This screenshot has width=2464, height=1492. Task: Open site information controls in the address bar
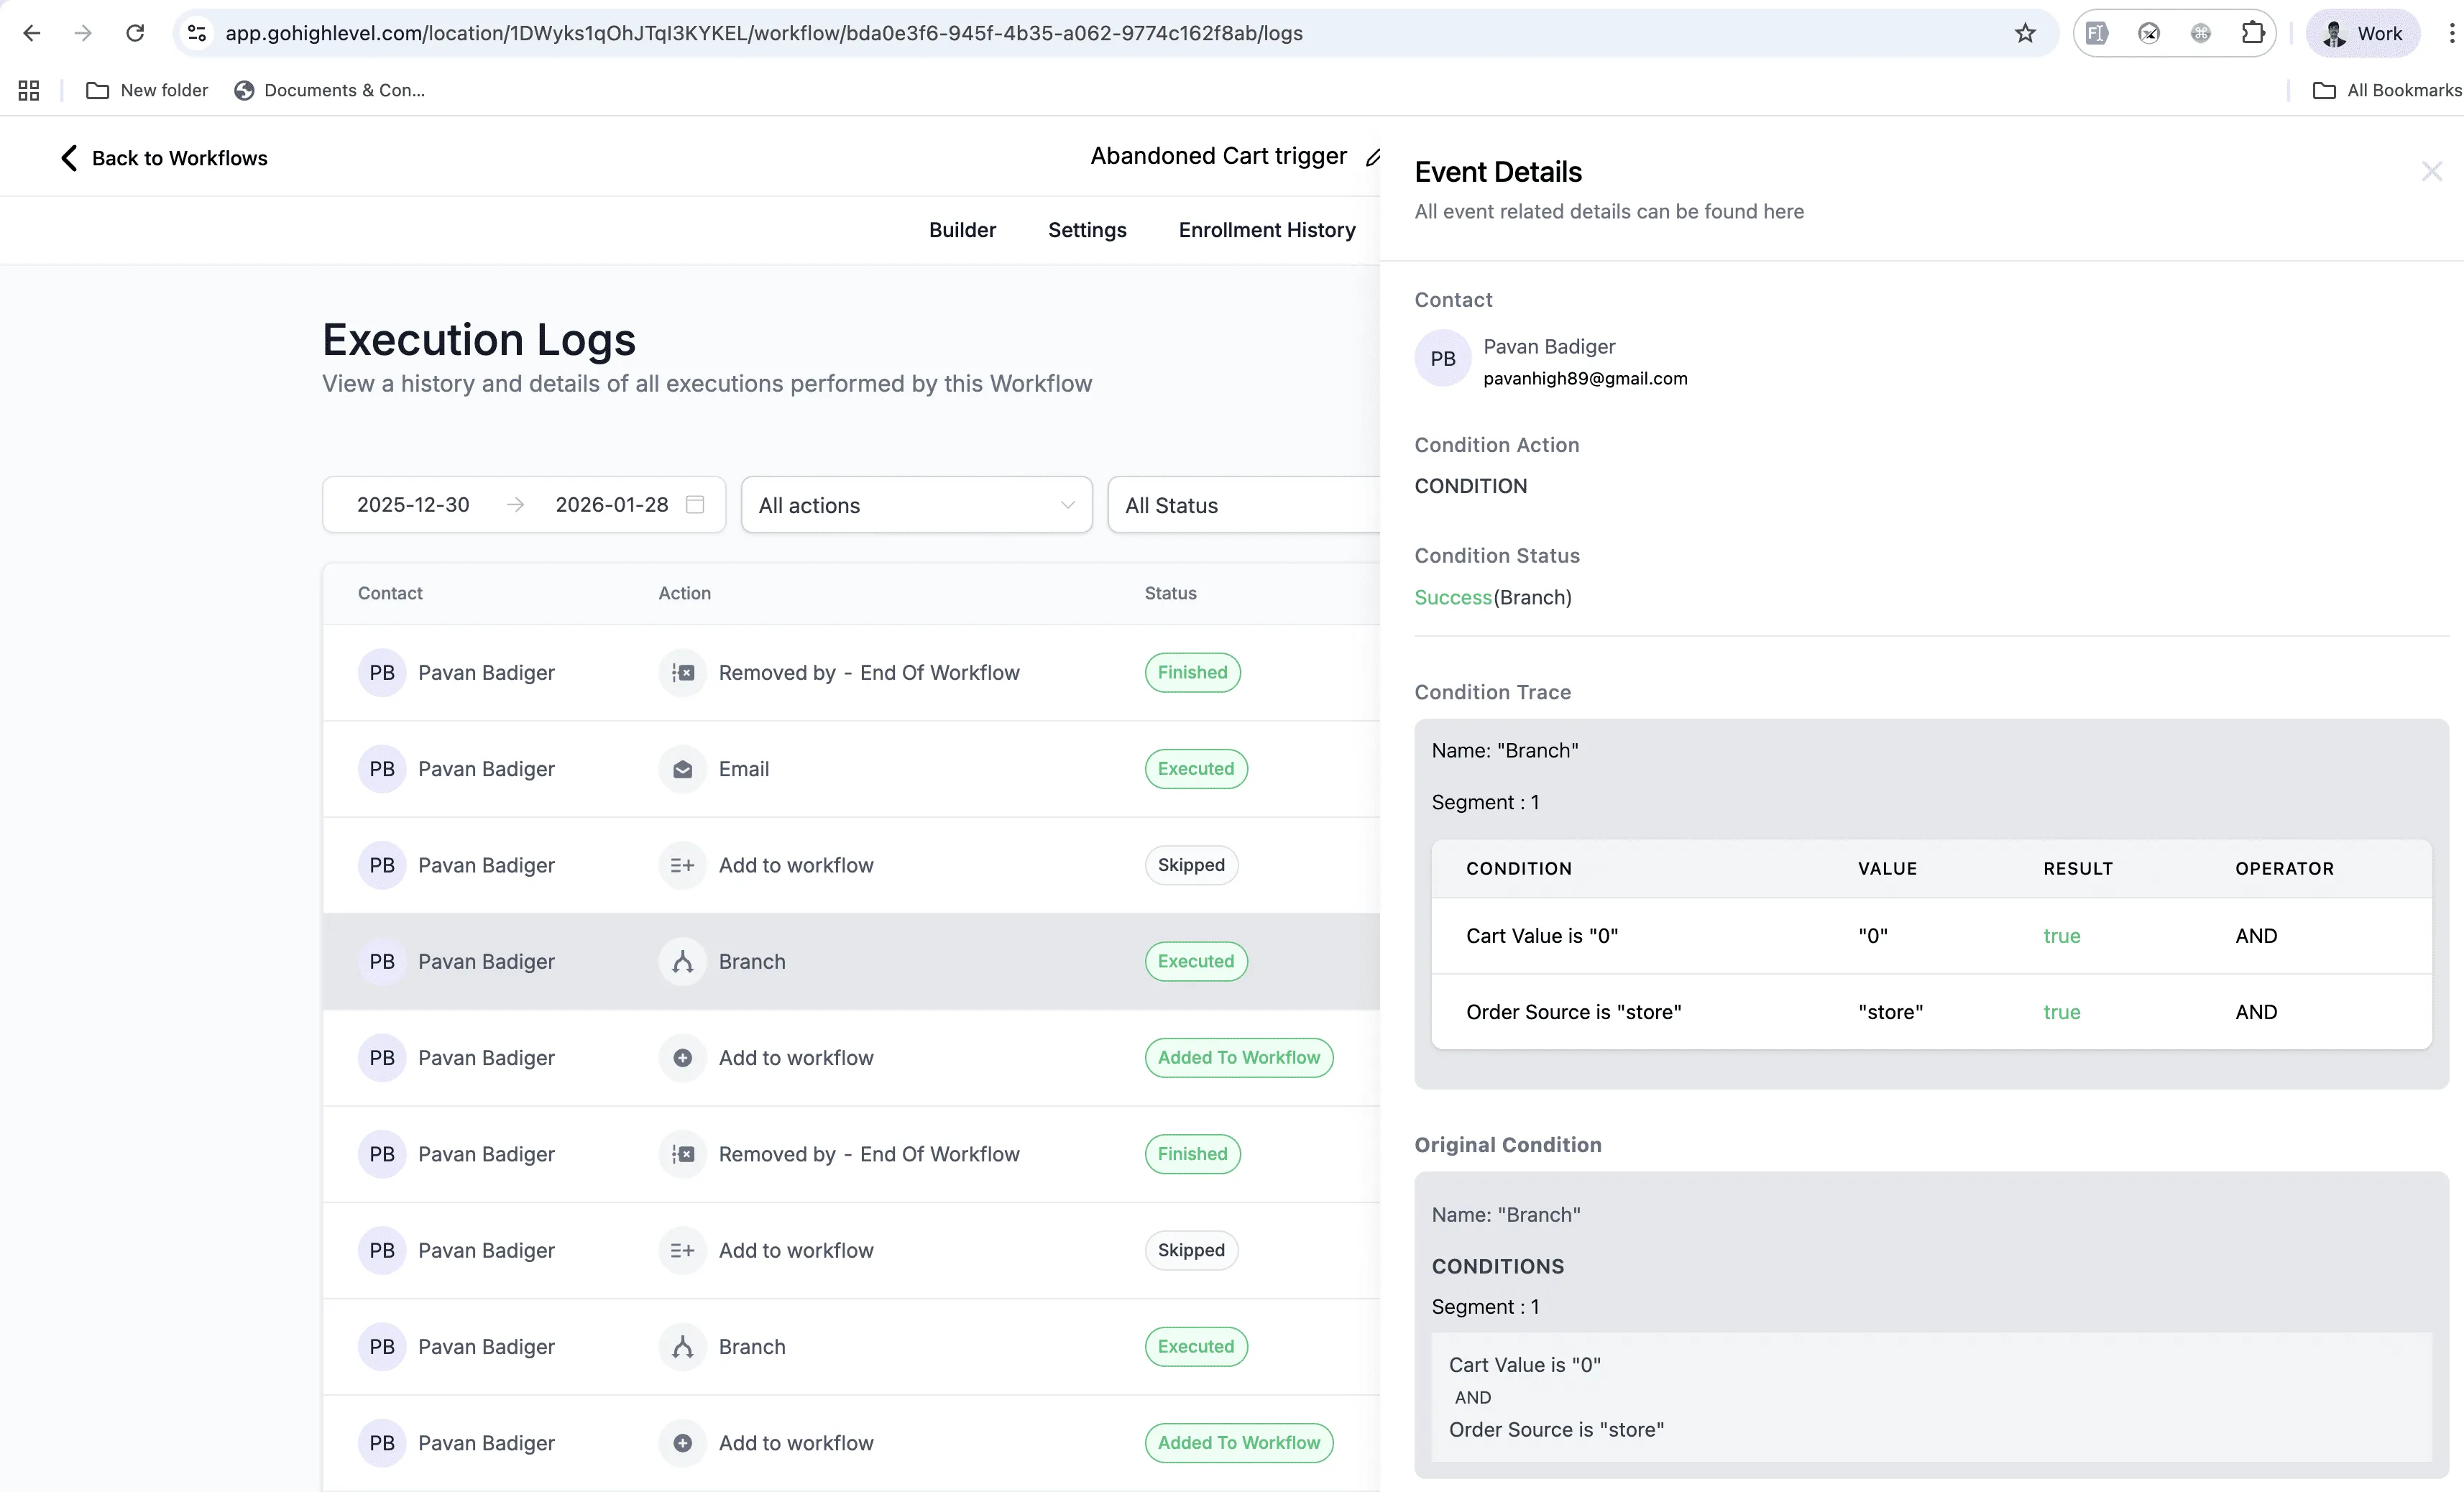pos(196,32)
